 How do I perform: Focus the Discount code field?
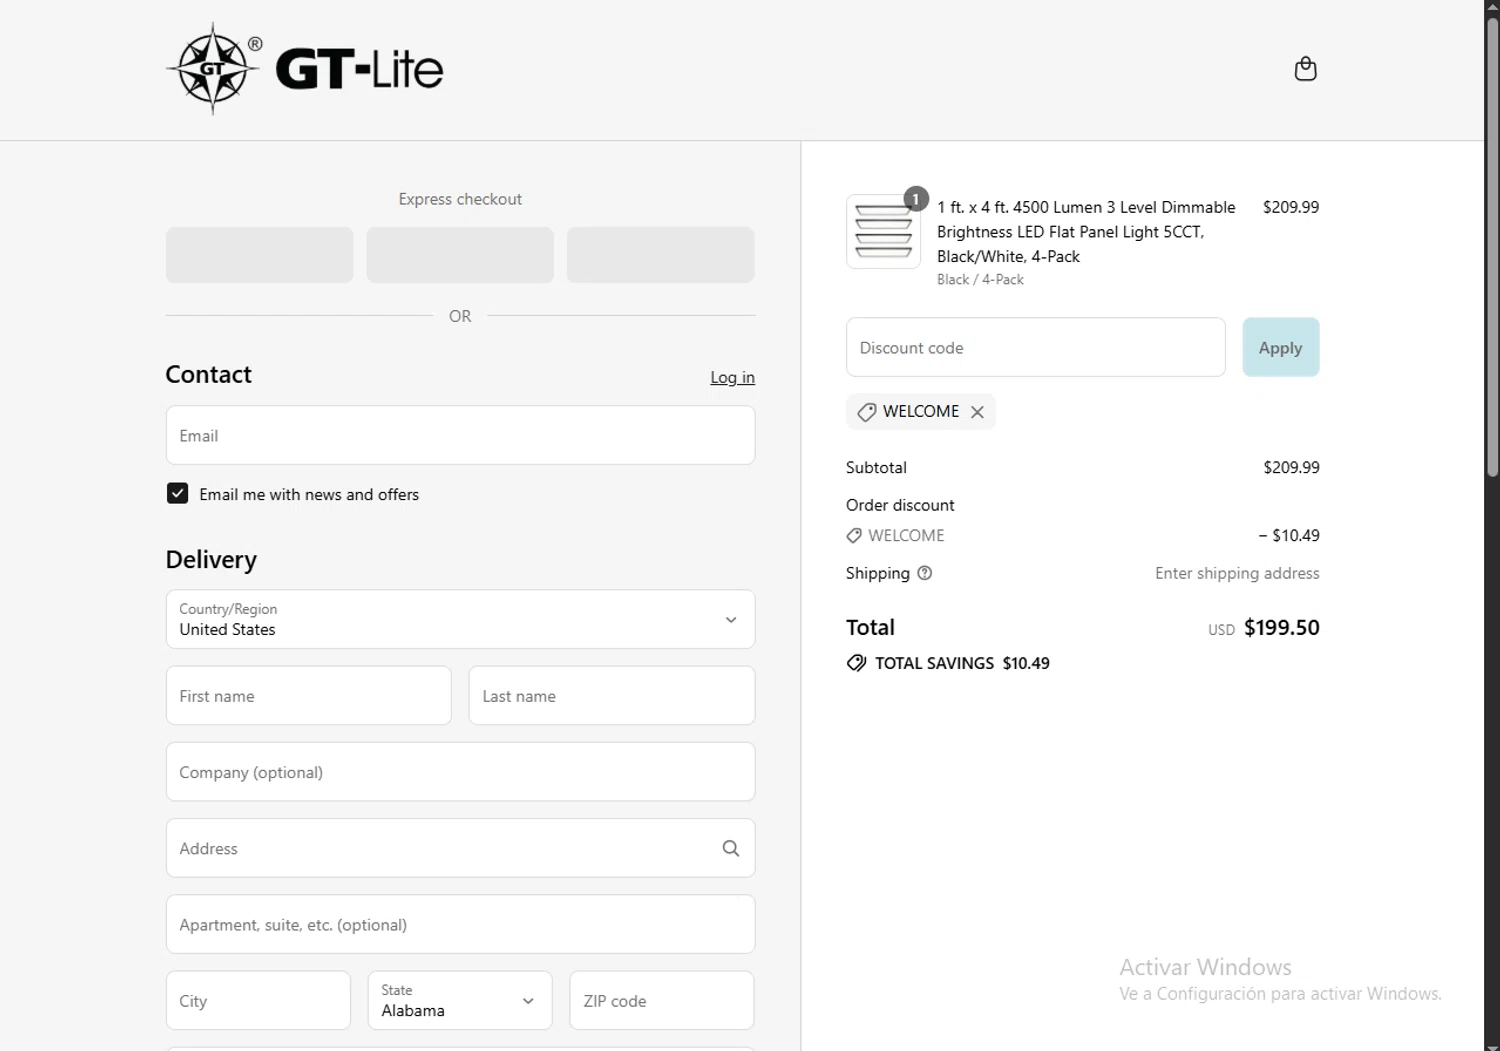click(1035, 347)
